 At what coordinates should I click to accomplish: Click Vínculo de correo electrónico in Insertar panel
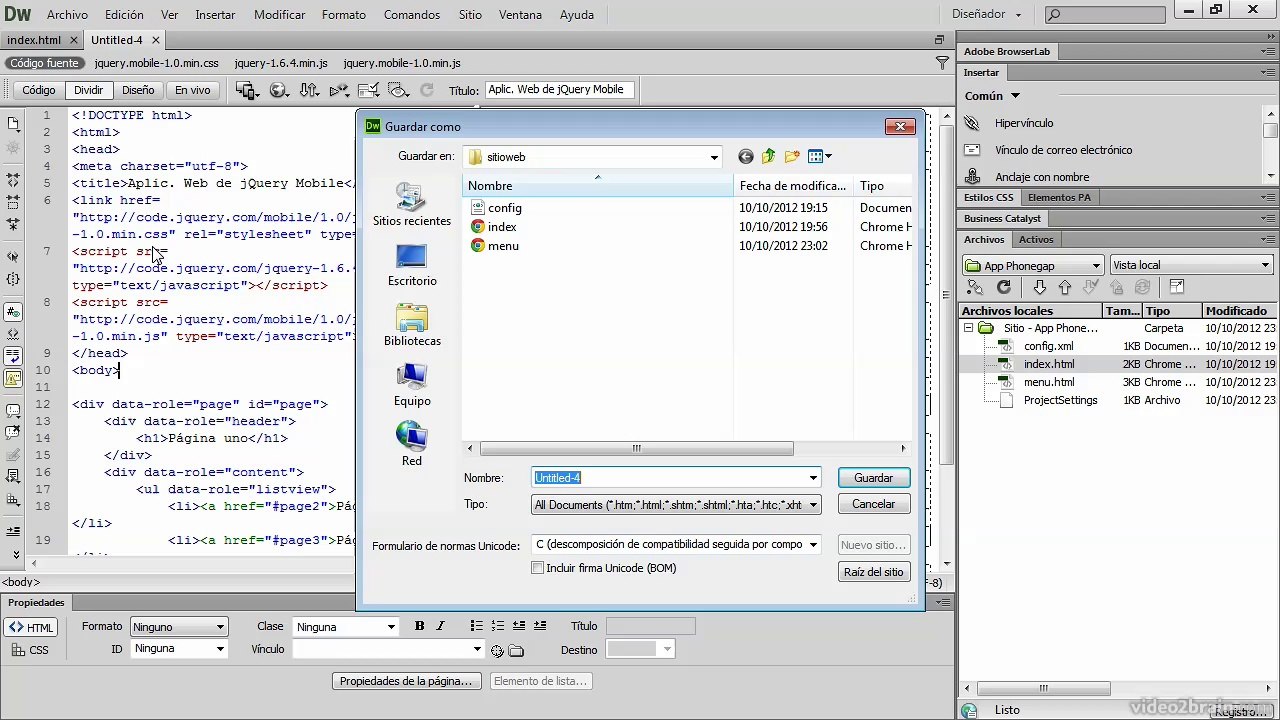point(1063,150)
